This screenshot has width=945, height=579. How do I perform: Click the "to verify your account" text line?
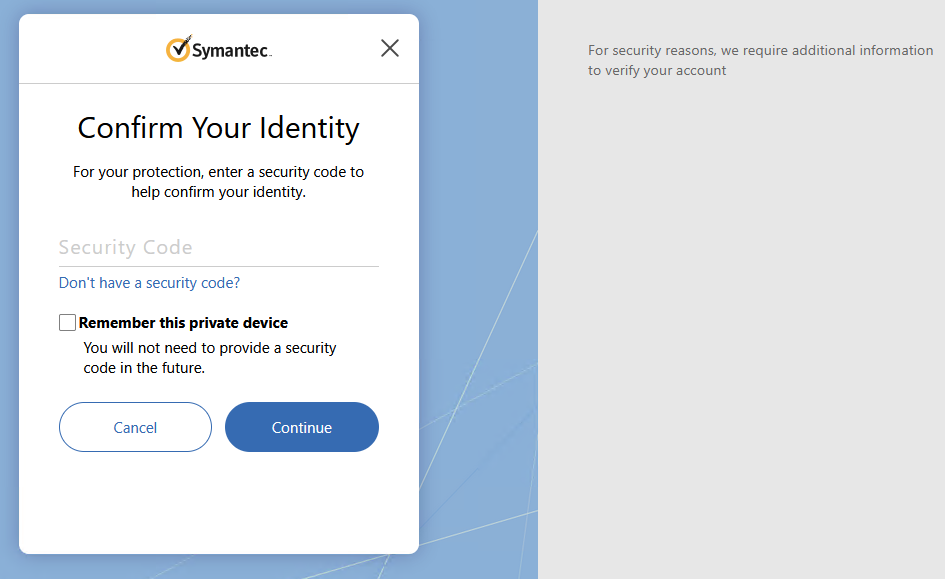[x=657, y=70]
